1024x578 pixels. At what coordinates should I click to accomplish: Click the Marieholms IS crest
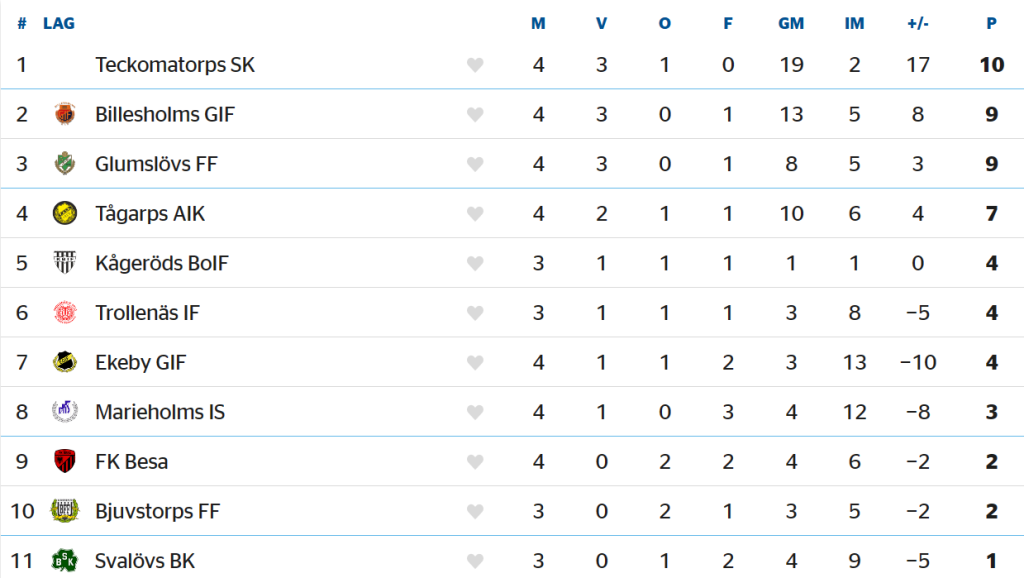(x=65, y=411)
